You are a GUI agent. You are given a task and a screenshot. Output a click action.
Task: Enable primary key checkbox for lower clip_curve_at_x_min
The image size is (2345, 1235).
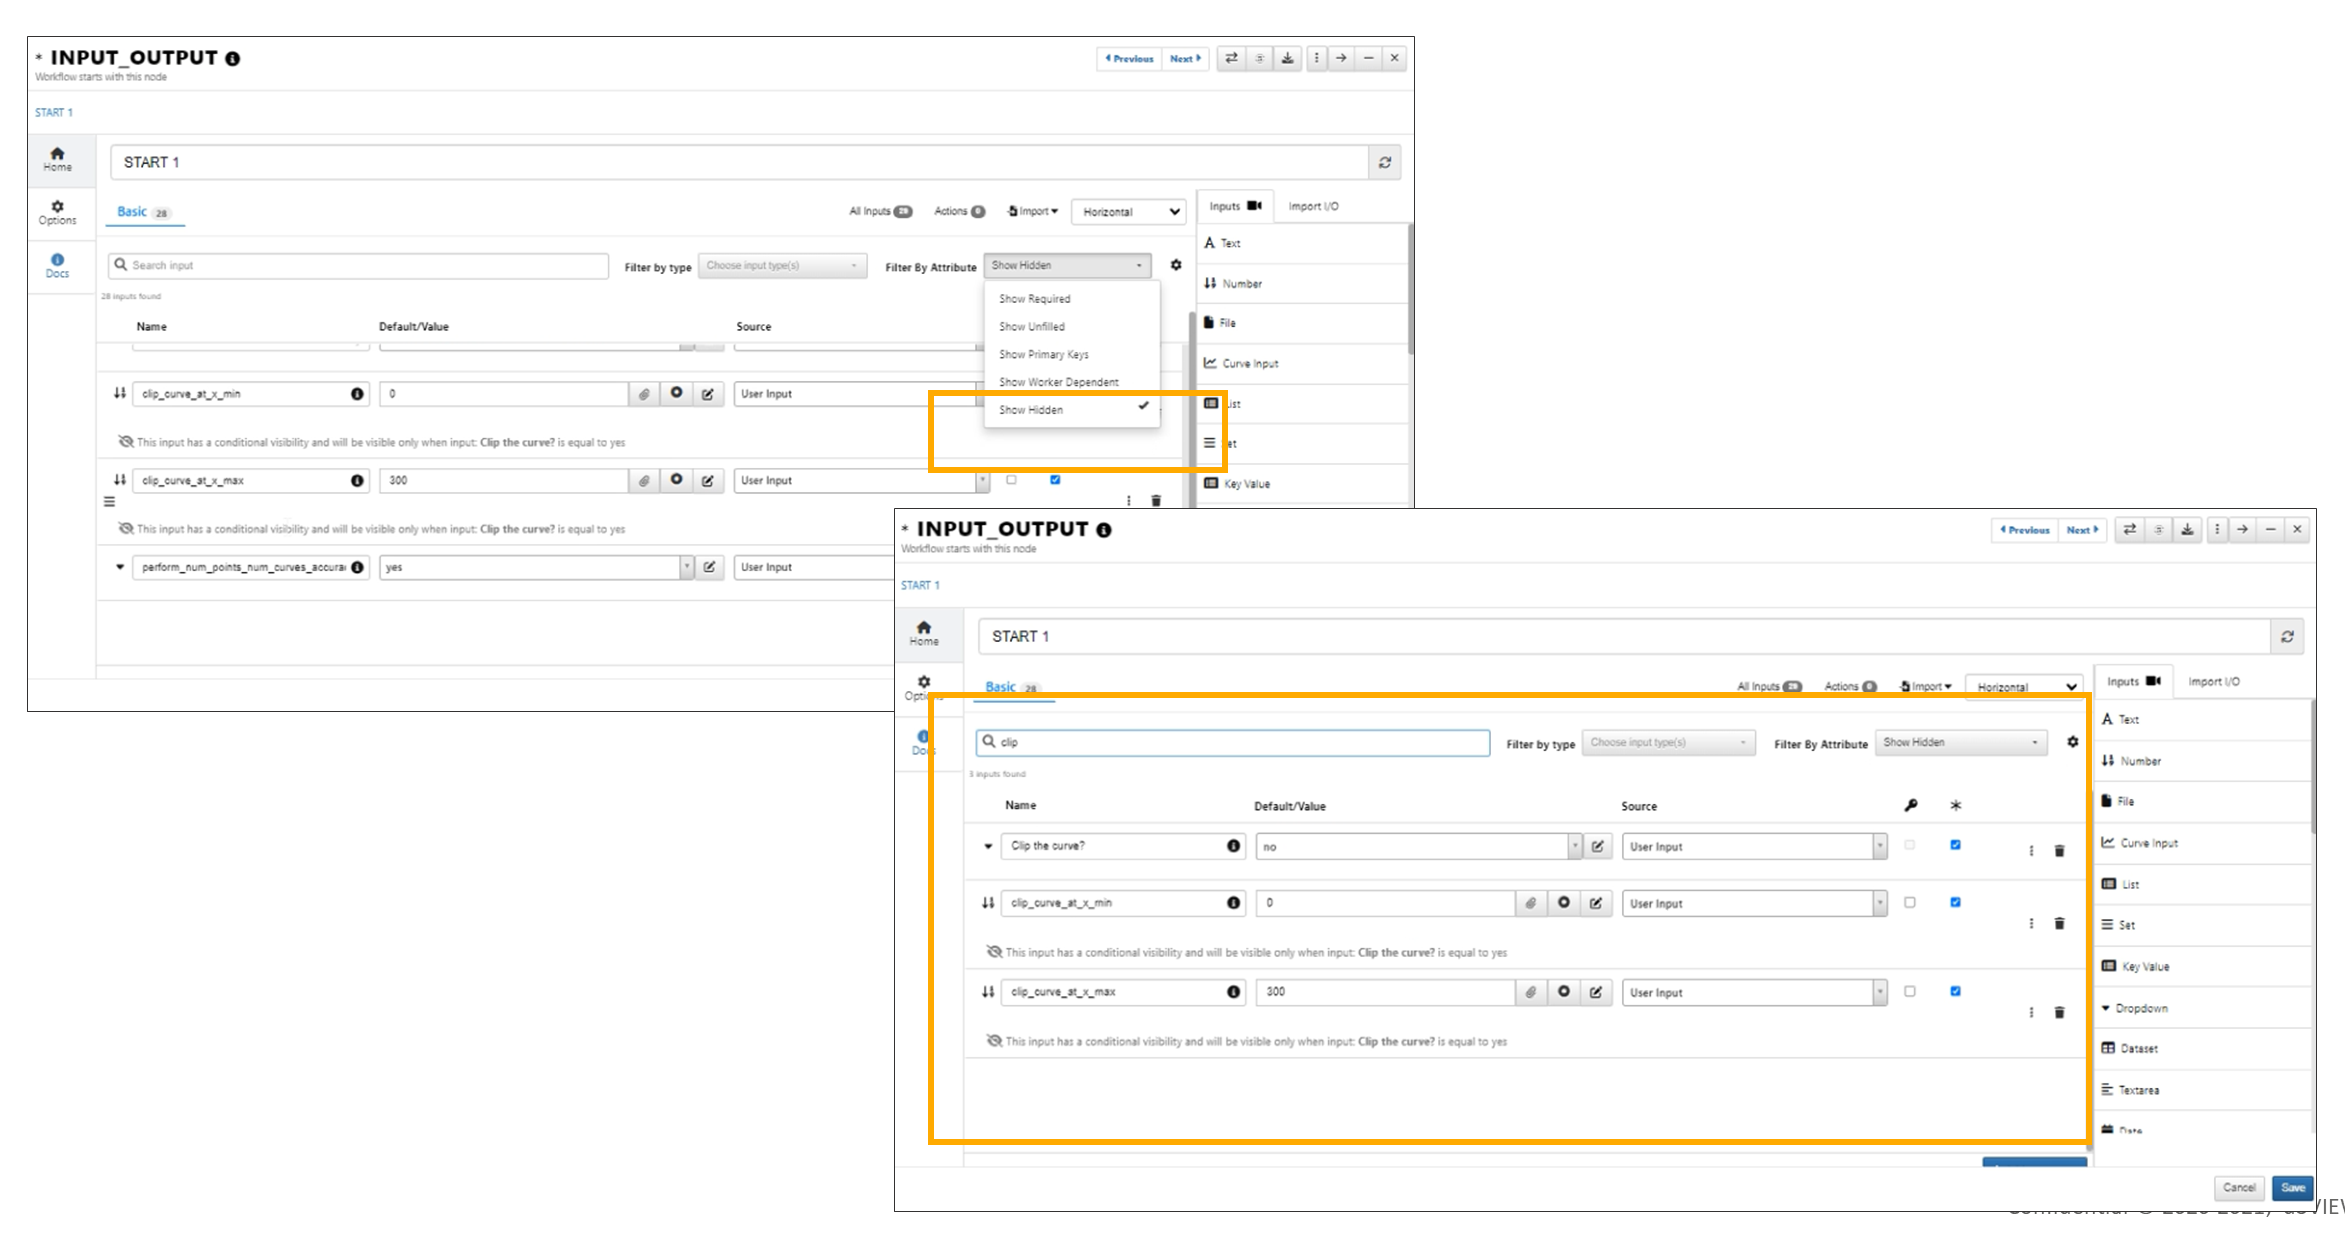point(1909,902)
